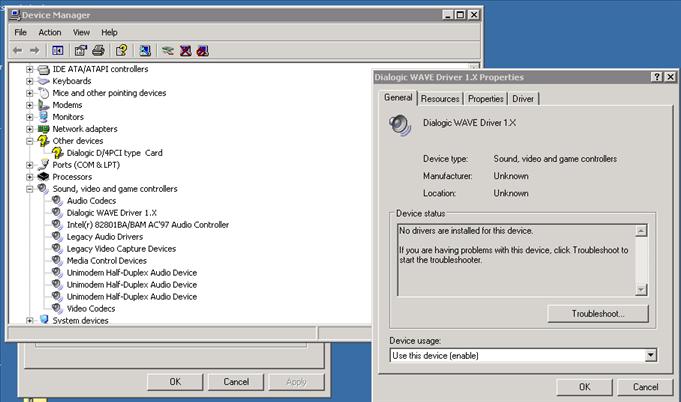Click the Video Codecs device icon
Viewport: 681px width, 402px height.
pyautogui.click(x=57, y=308)
